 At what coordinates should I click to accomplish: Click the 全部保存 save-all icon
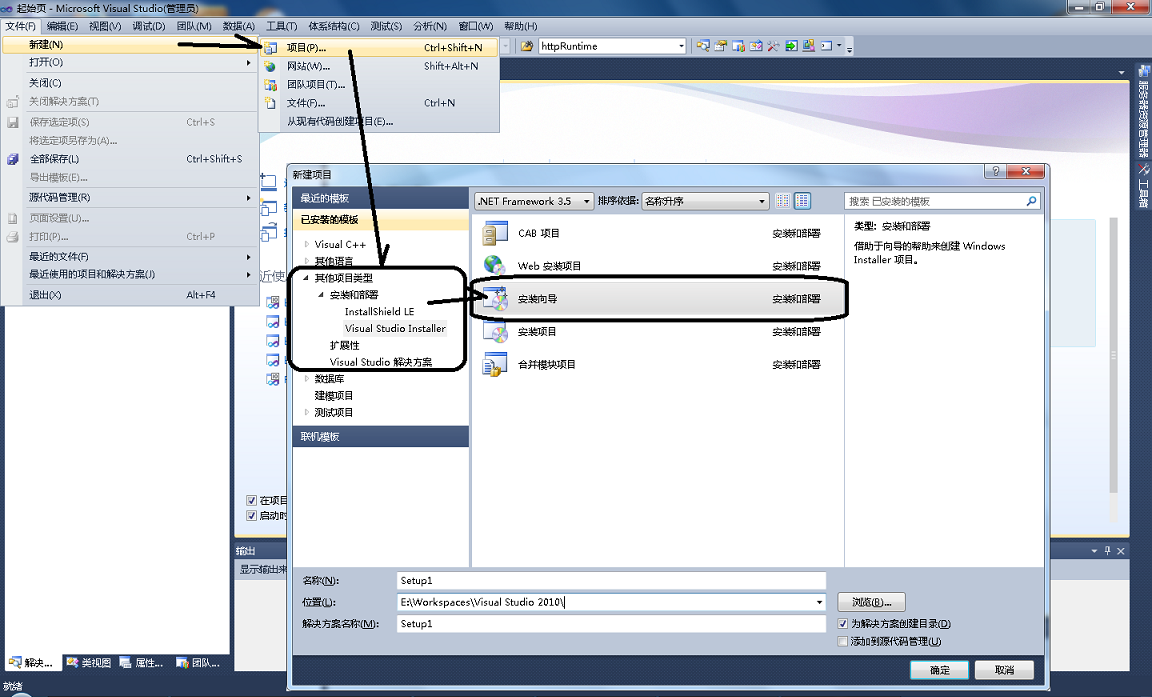tap(12, 159)
